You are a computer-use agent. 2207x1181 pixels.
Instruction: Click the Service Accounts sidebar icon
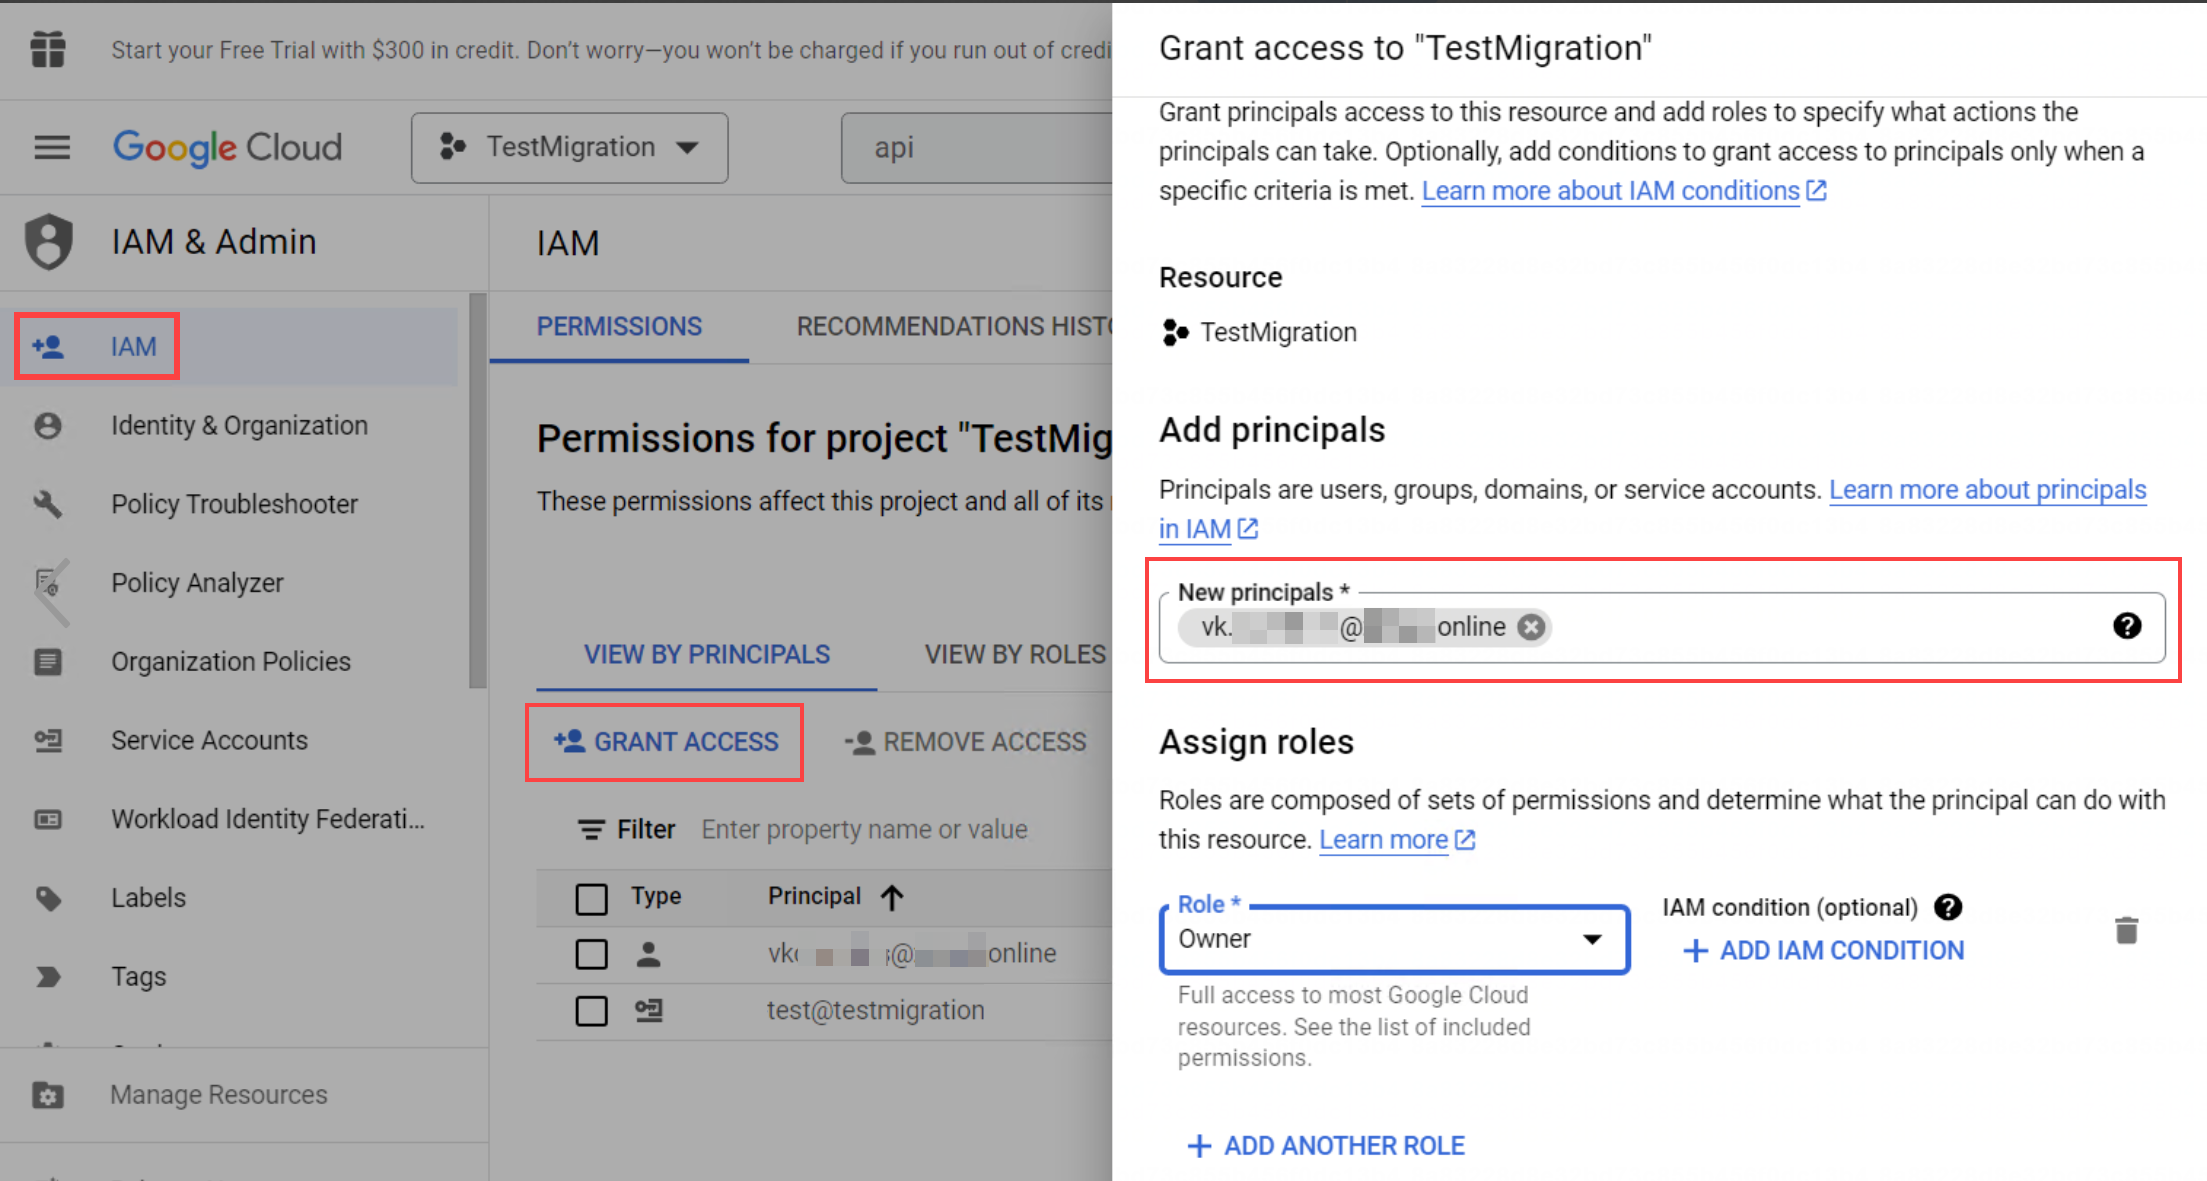click(48, 740)
